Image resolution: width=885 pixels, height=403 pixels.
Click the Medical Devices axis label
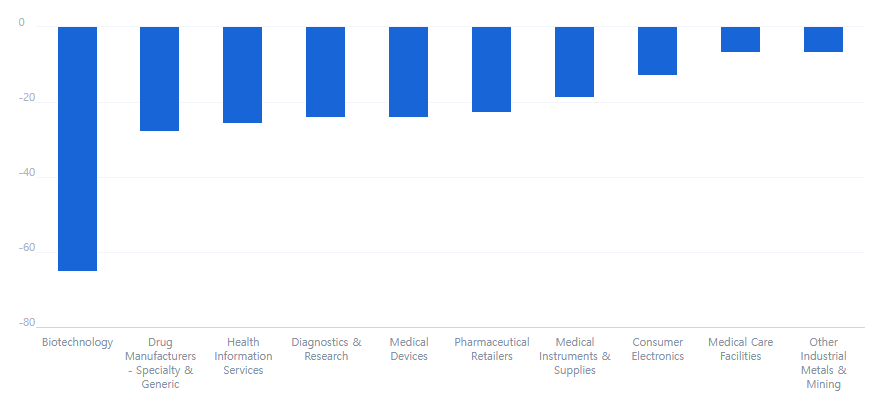tap(409, 349)
